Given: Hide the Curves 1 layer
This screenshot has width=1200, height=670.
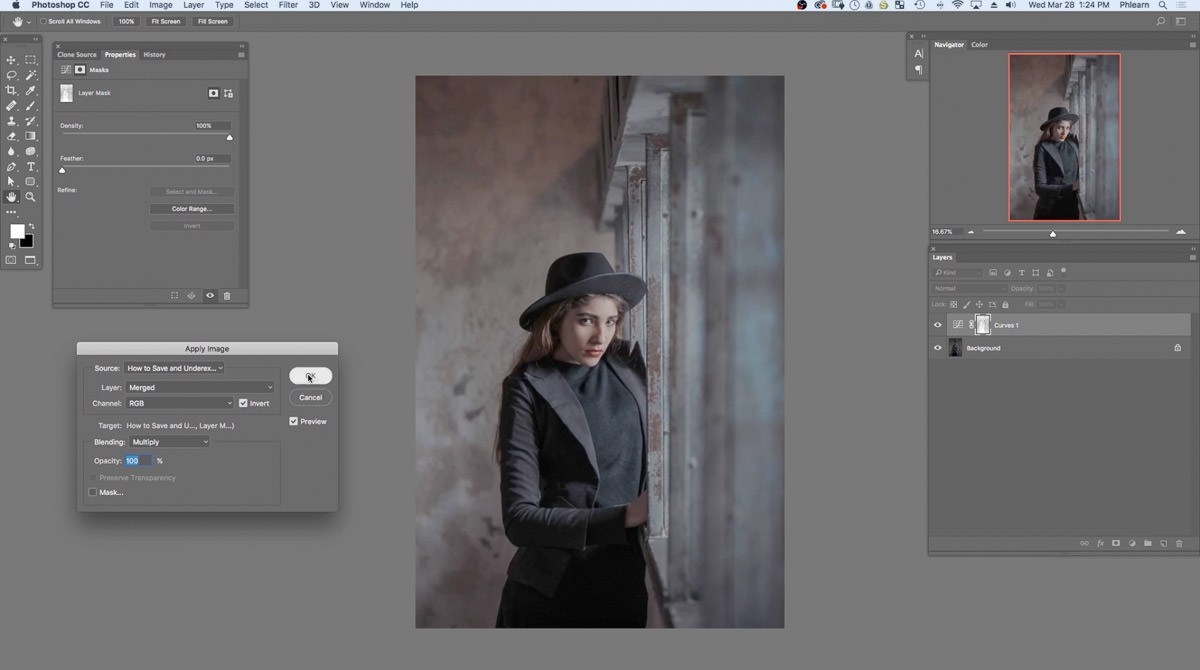Looking at the screenshot, I should [x=937, y=325].
